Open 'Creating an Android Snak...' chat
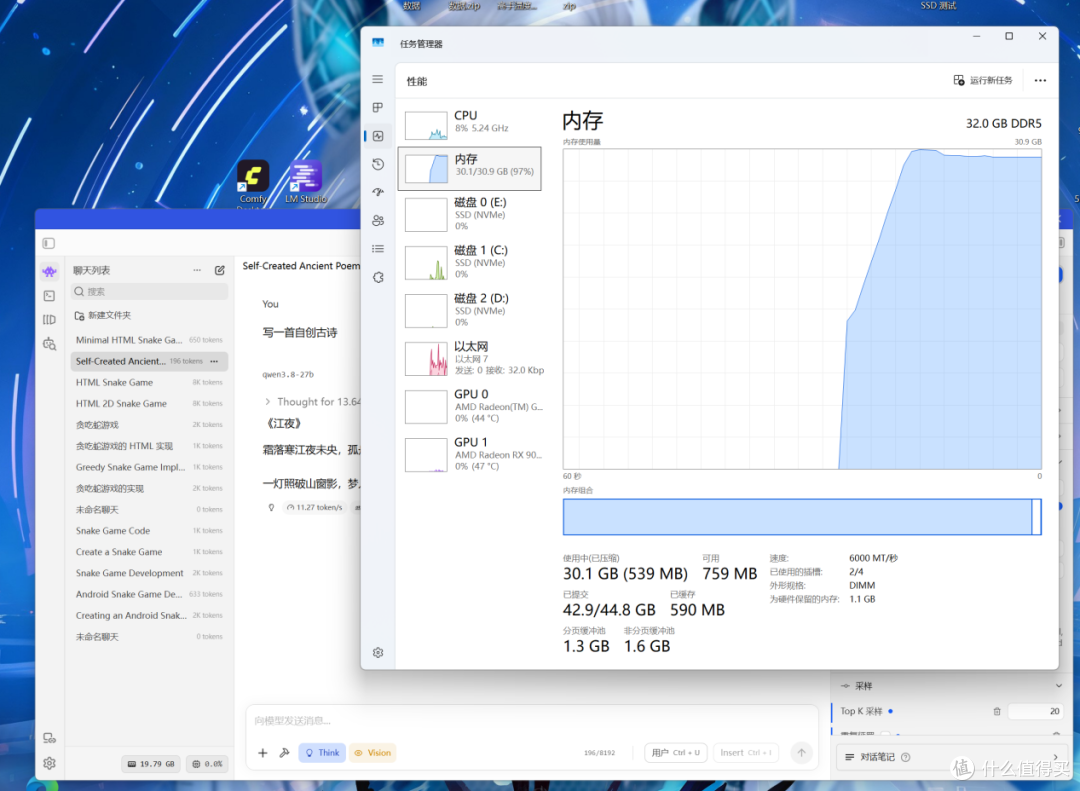The height and width of the screenshot is (791, 1080). point(149,615)
